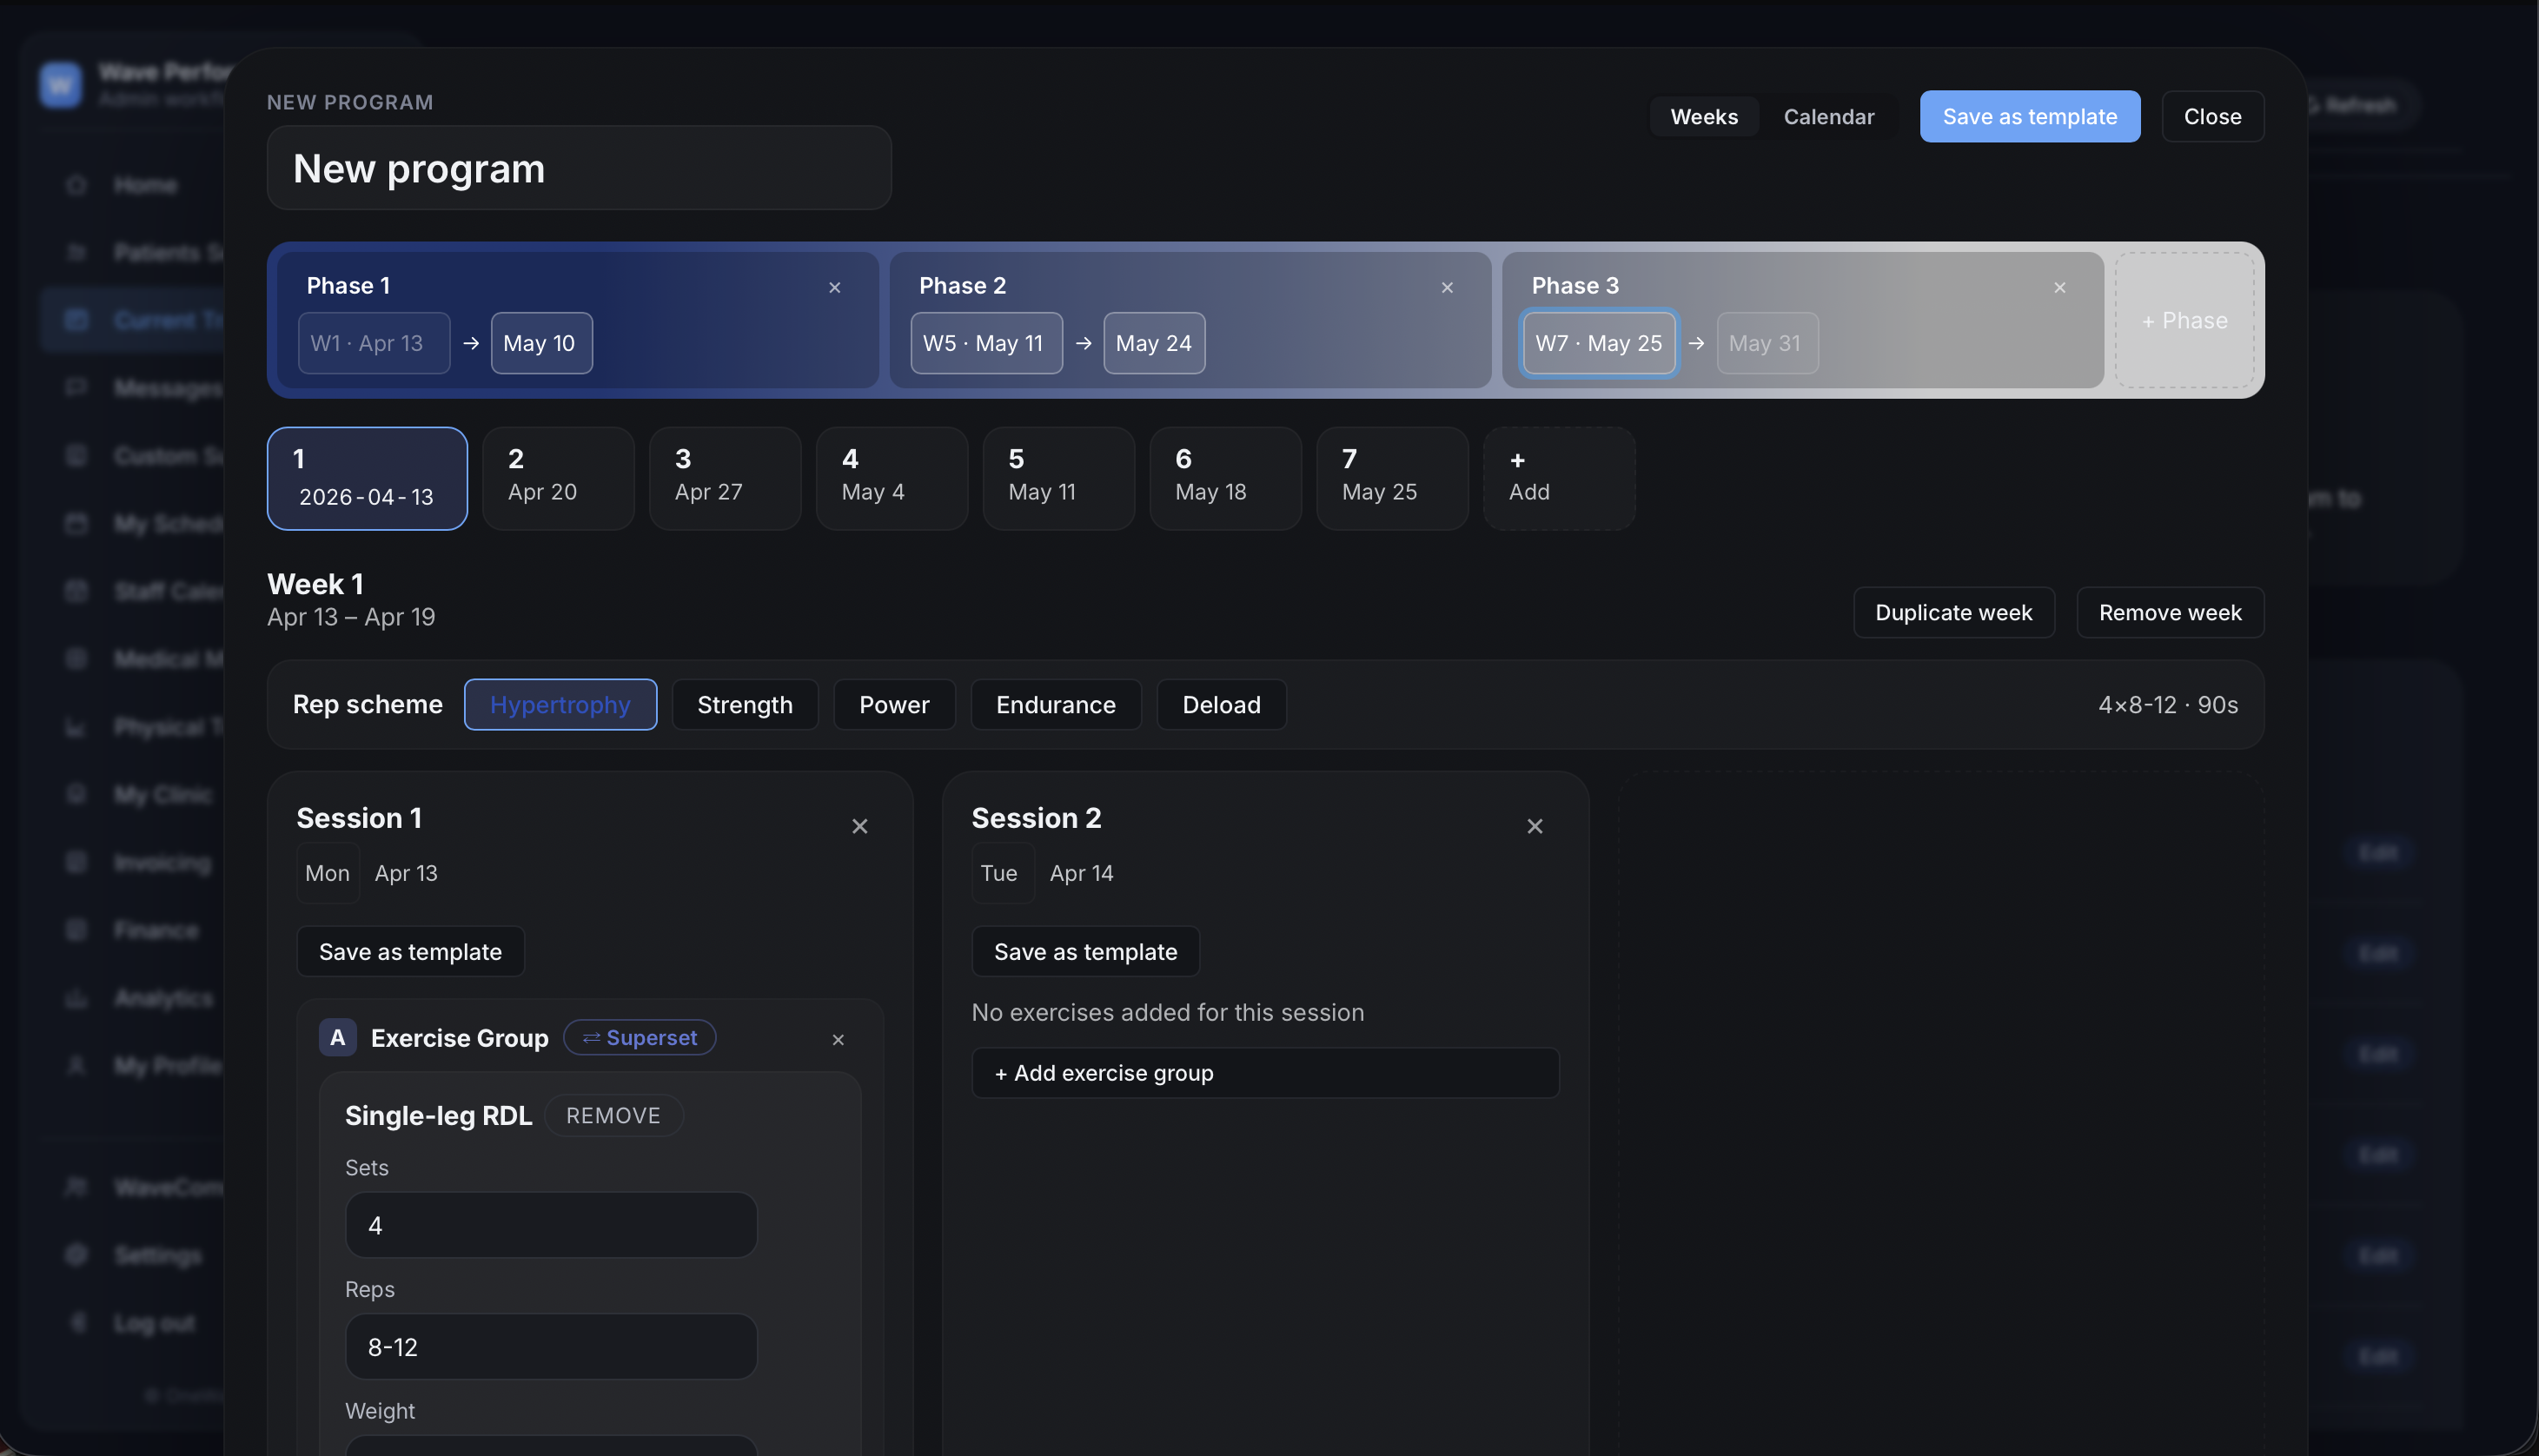The width and height of the screenshot is (2539, 1456).
Task: Duplicate the current week
Action: point(1953,612)
